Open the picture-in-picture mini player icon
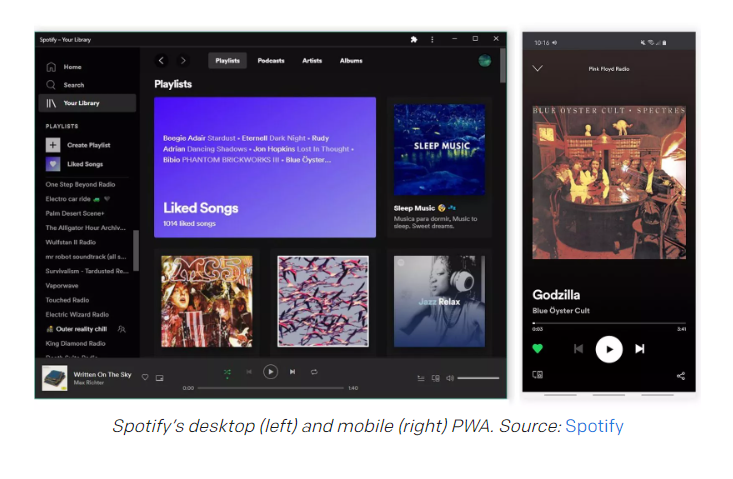 pyautogui.click(x=160, y=378)
